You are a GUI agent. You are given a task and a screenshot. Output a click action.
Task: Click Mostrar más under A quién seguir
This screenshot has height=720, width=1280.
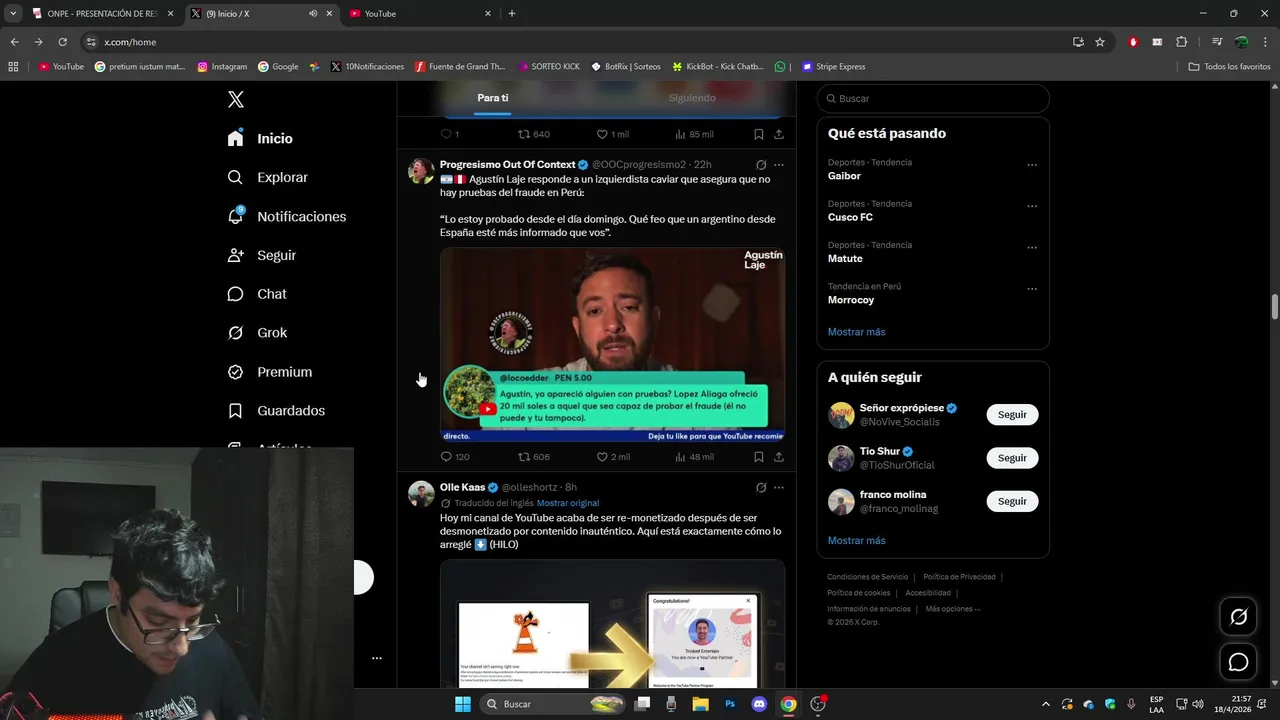pos(856,541)
